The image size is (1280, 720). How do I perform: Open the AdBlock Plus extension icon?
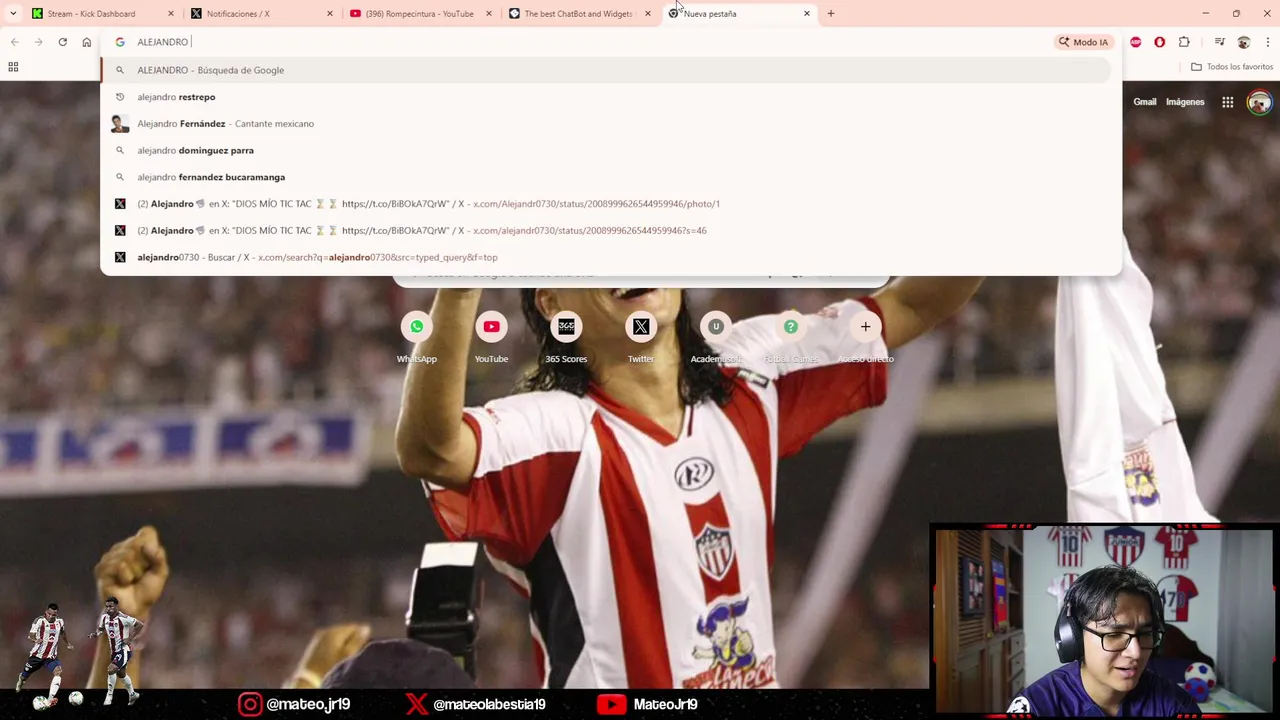pos(1136,42)
